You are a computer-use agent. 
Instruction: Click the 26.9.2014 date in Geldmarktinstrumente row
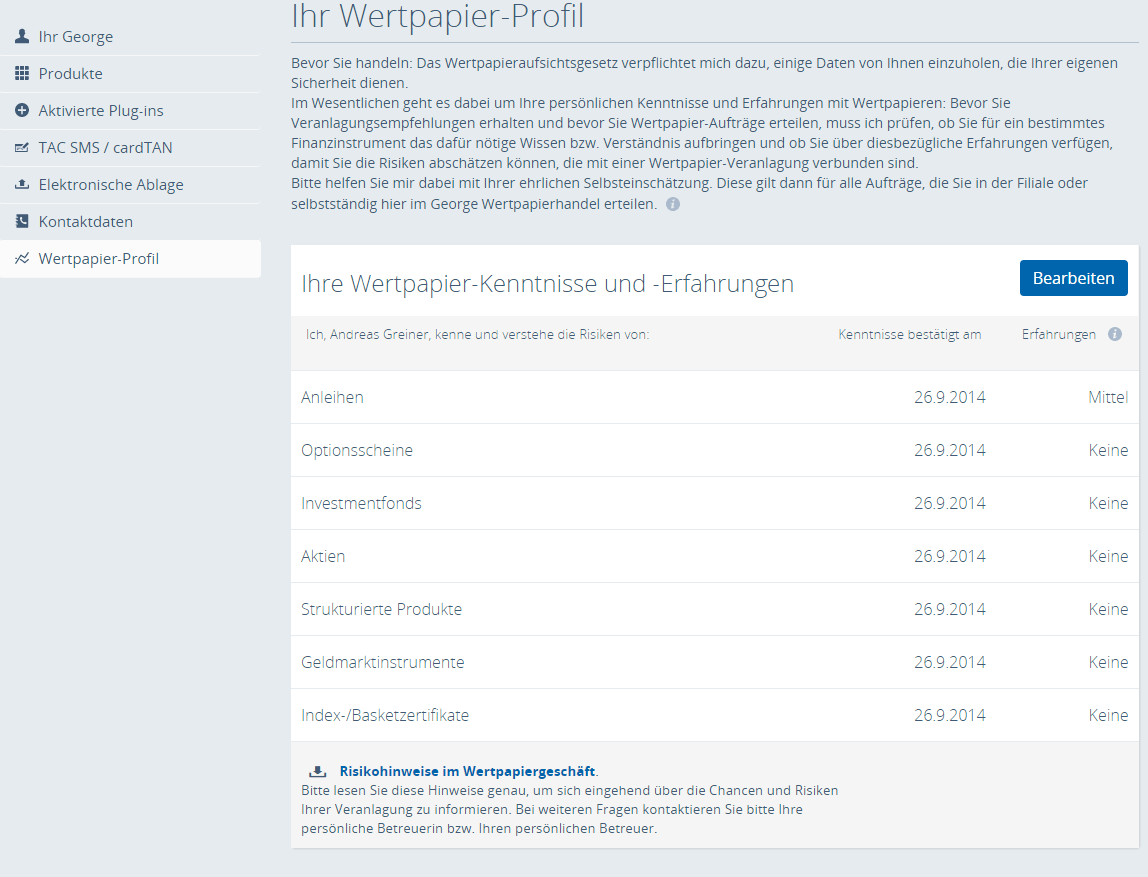(x=950, y=663)
